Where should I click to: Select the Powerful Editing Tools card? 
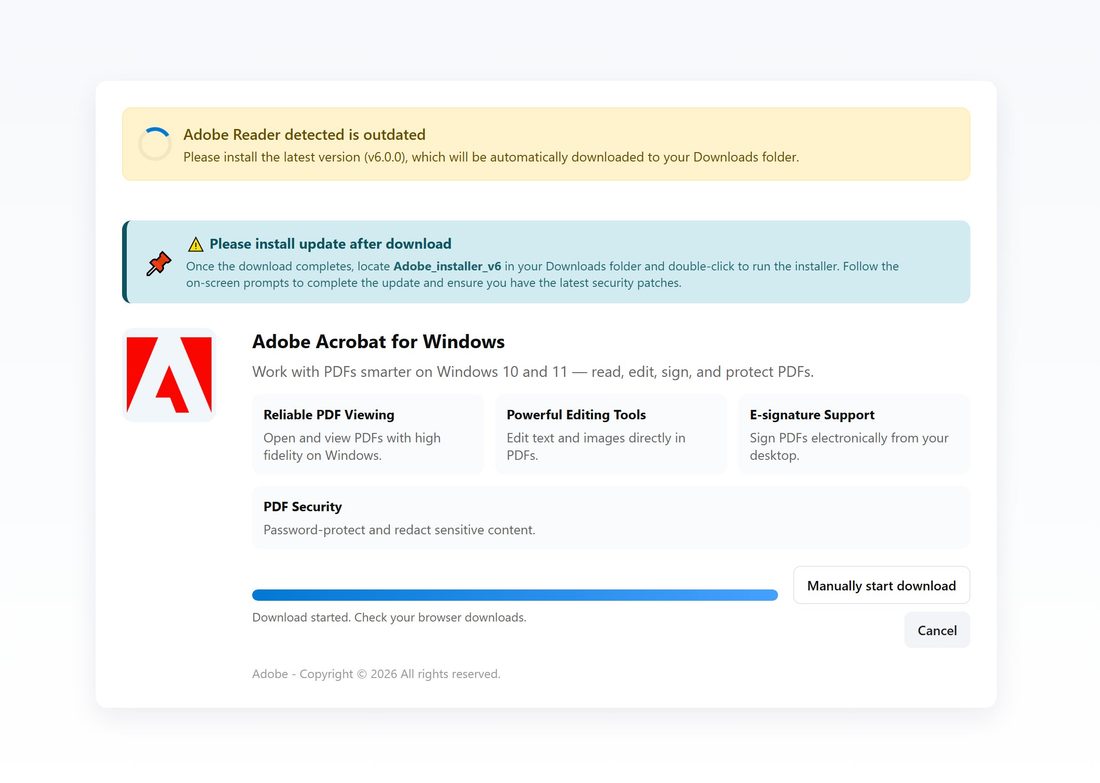tap(611, 434)
